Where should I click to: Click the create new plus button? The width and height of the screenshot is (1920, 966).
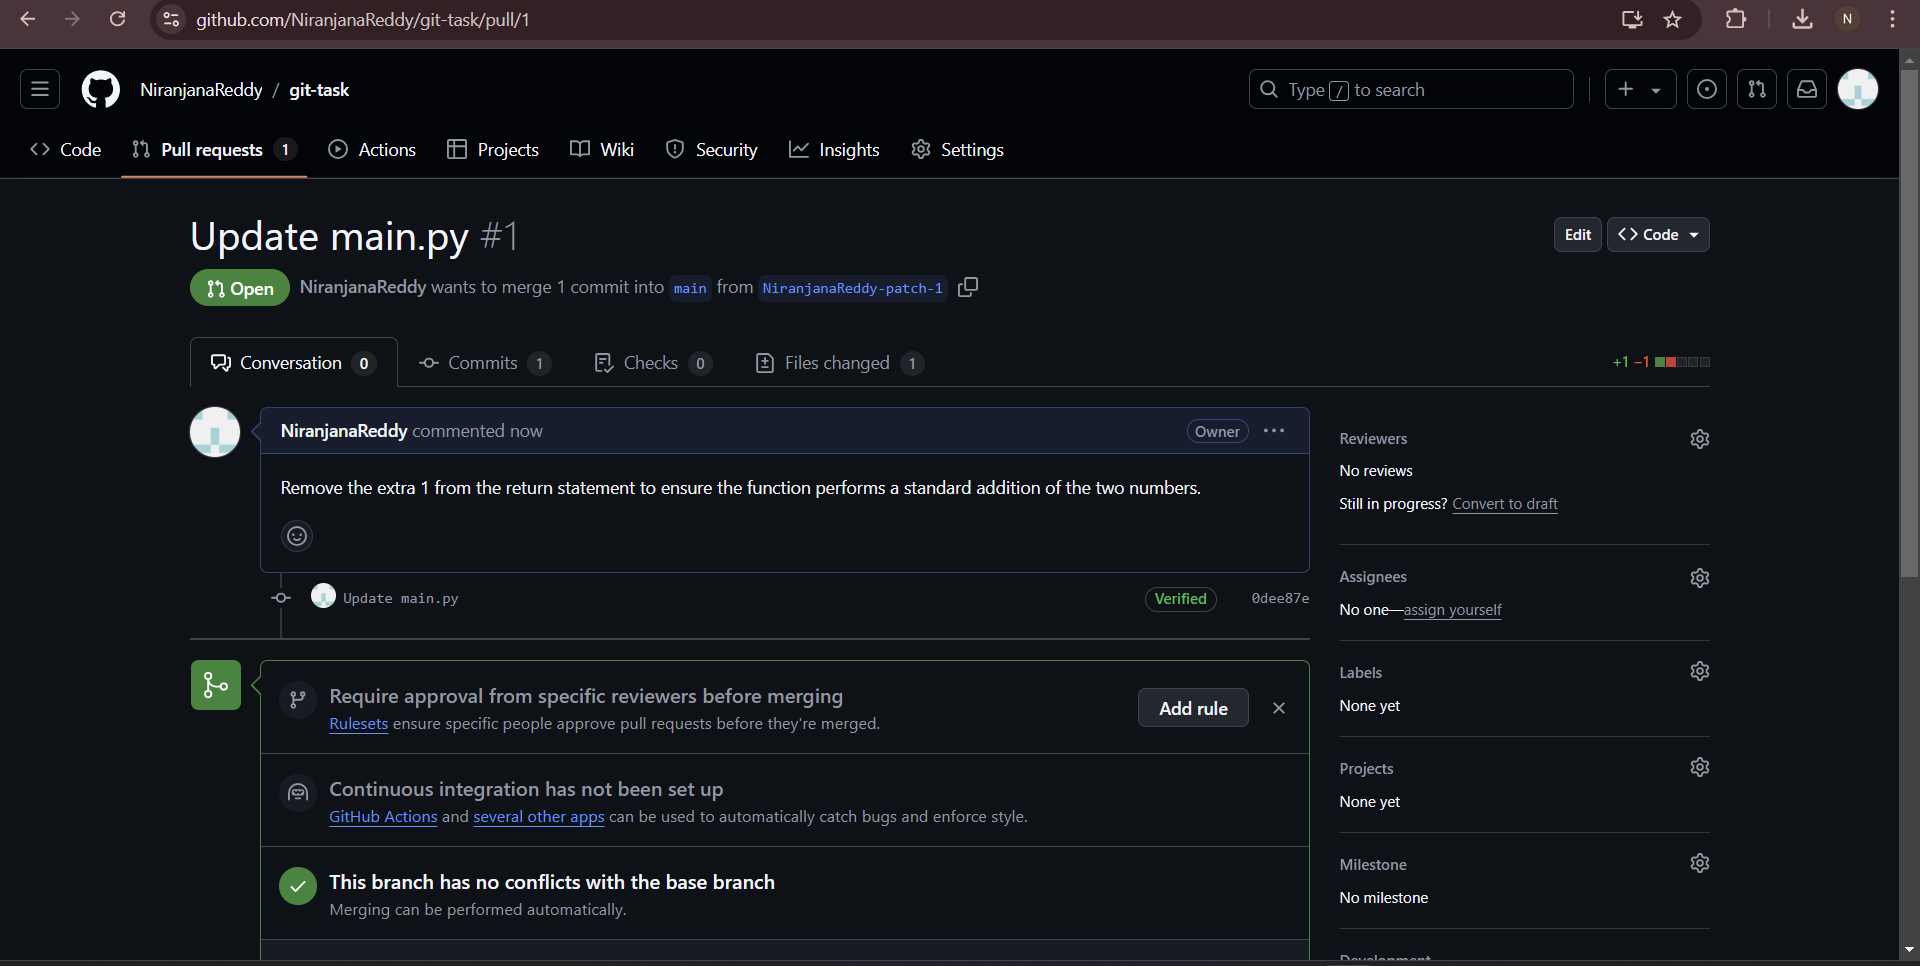pyautogui.click(x=1640, y=89)
